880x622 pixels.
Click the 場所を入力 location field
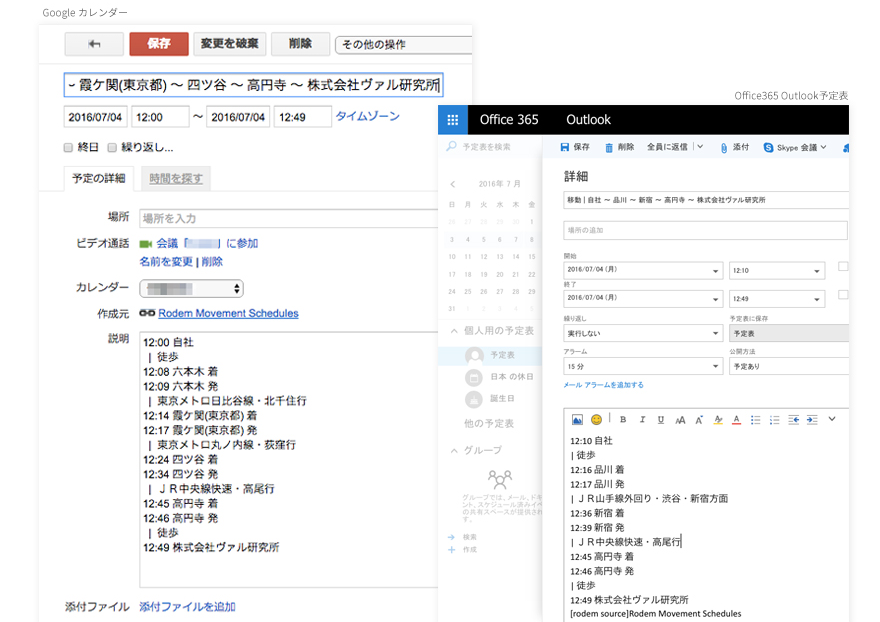(288, 218)
